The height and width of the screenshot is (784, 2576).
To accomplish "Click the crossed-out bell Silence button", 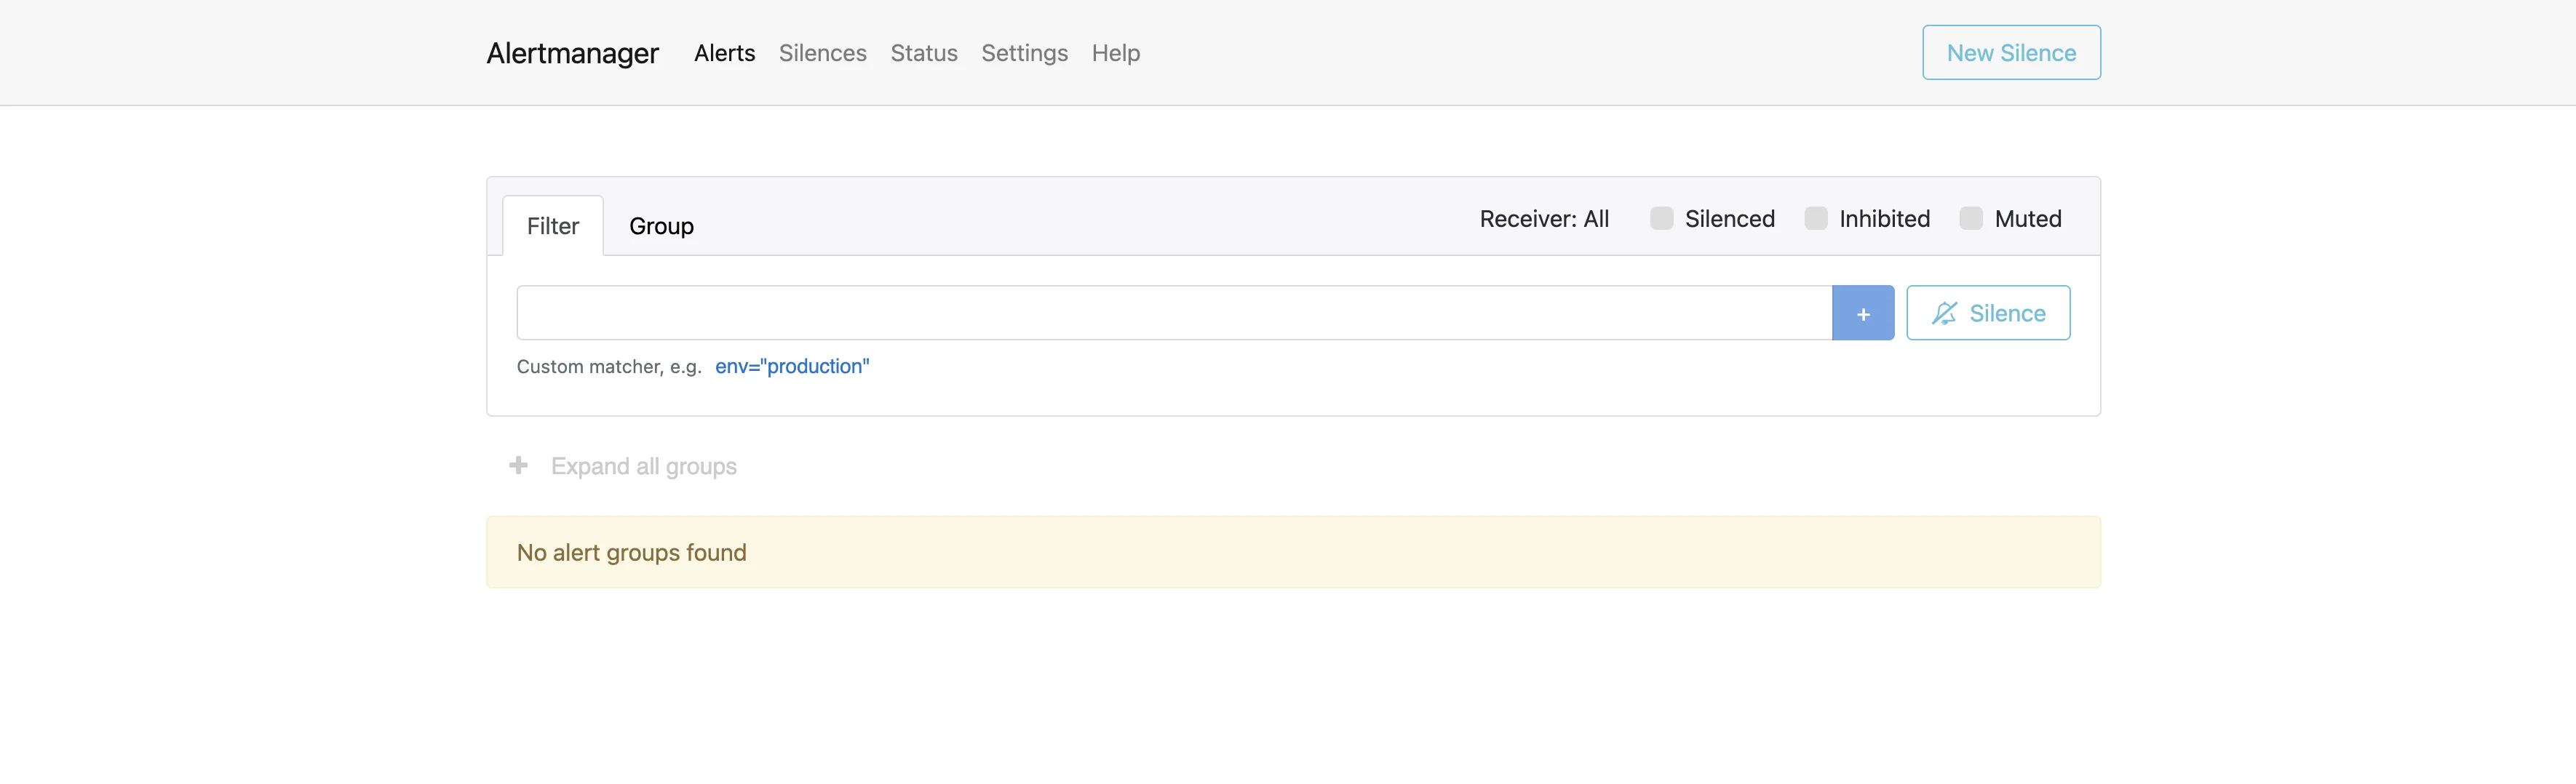I will point(1987,313).
